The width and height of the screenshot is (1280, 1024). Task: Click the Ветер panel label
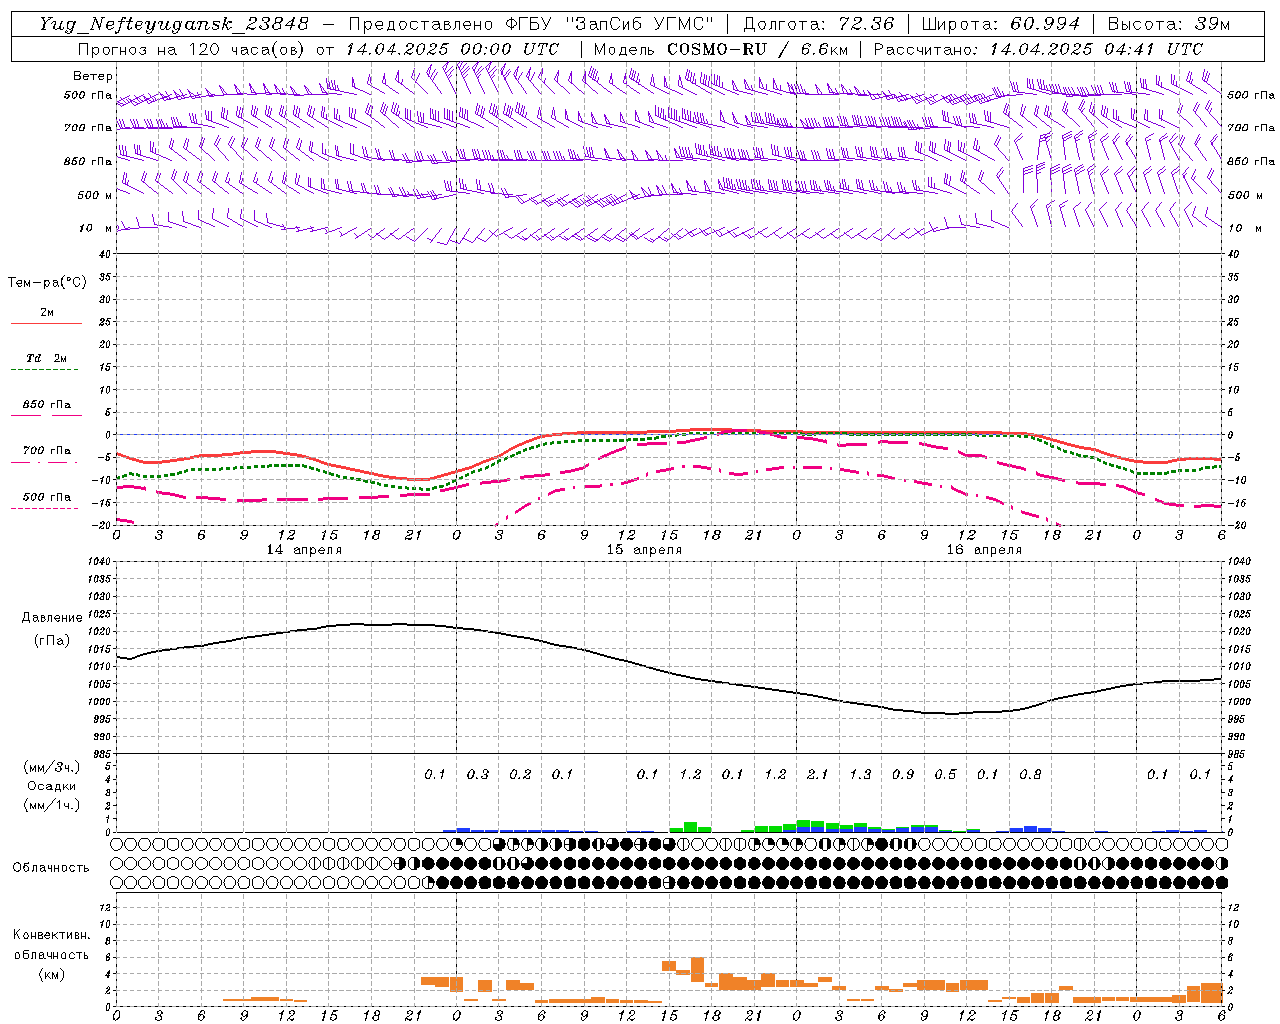point(93,76)
